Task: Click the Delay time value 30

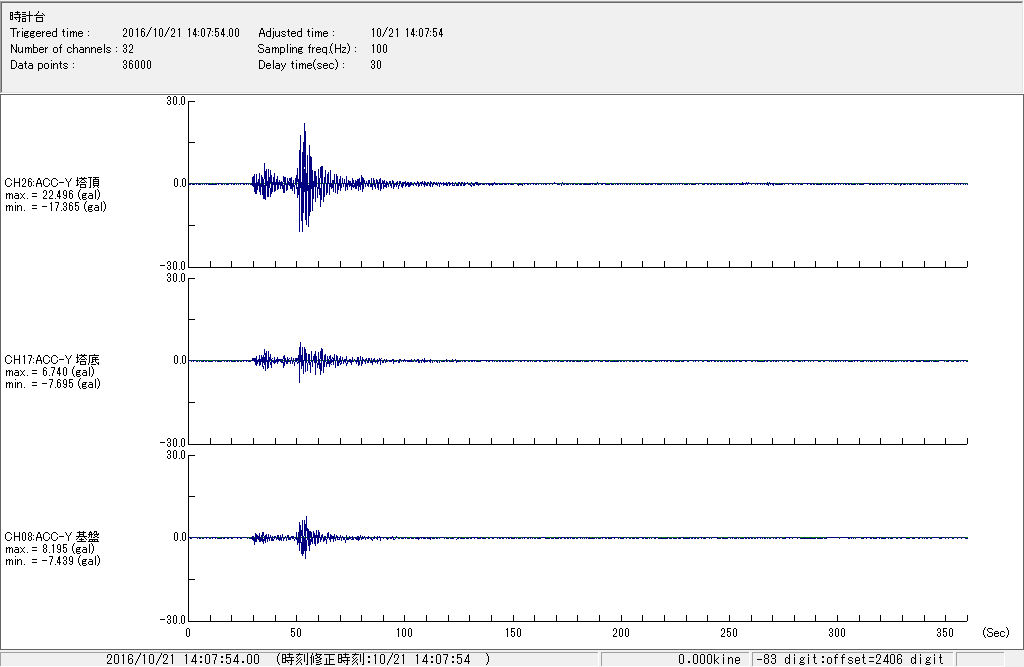Action: point(376,65)
